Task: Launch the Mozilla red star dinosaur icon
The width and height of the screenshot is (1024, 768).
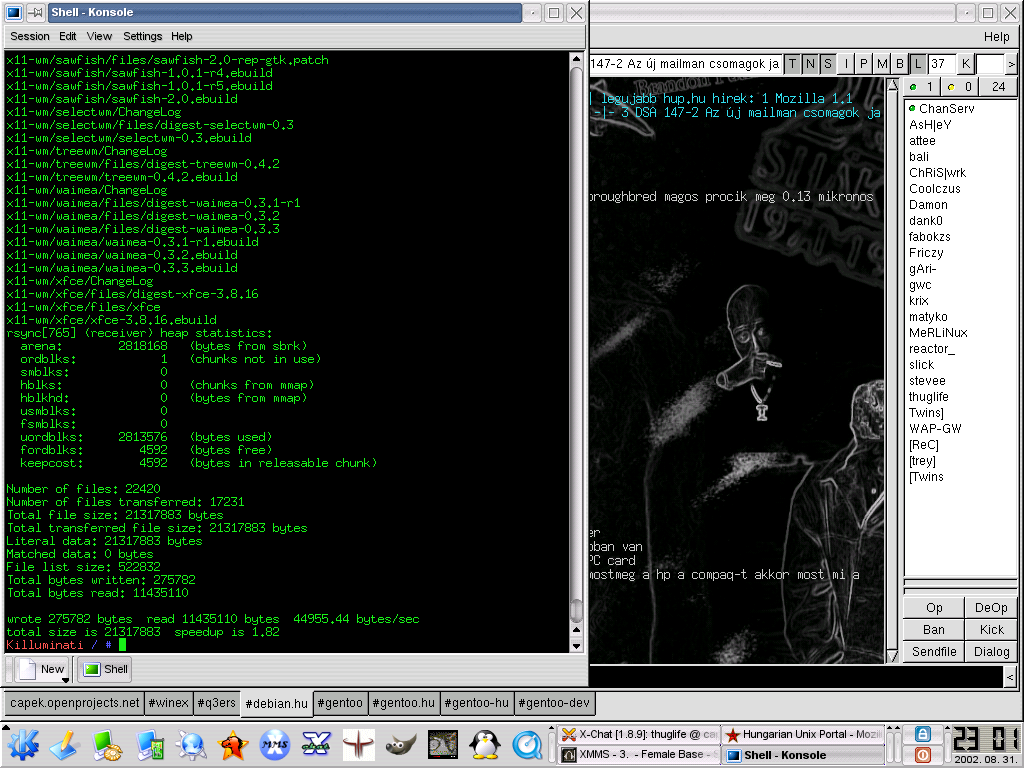Action: click(233, 744)
